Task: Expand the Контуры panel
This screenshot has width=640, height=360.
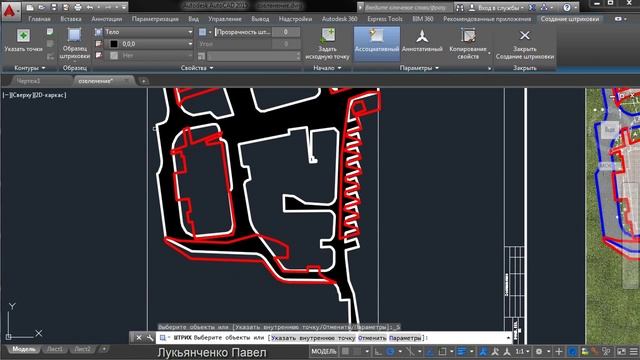Action: click(x=29, y=68)
